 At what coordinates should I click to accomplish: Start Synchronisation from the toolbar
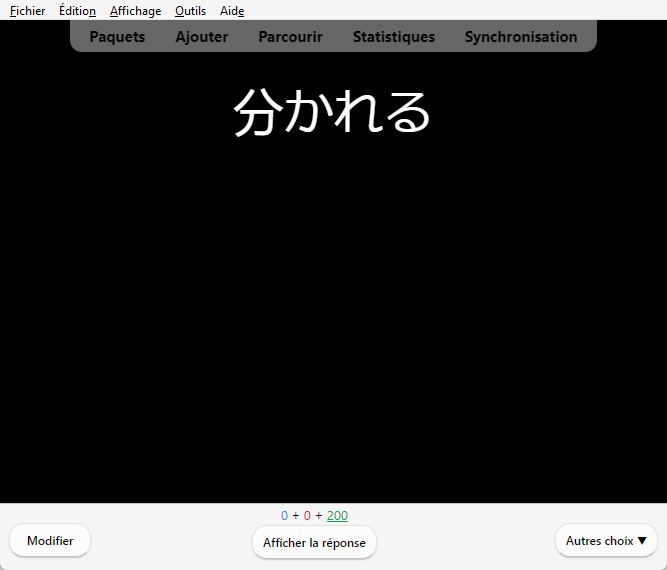520,37
